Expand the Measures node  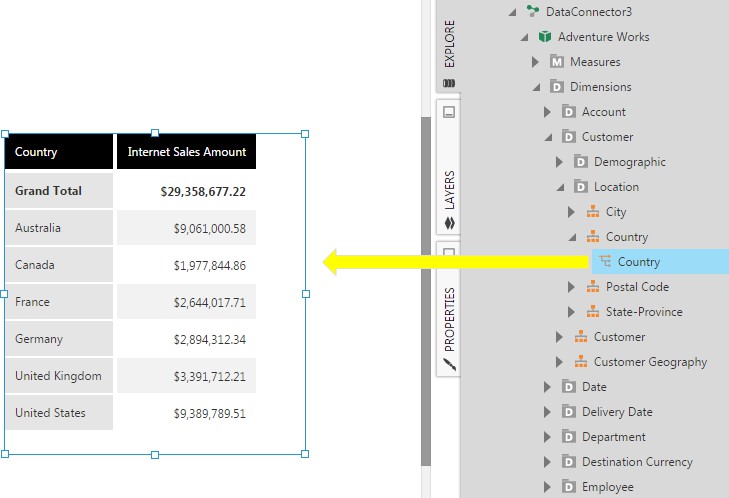[x=535, y=61]
